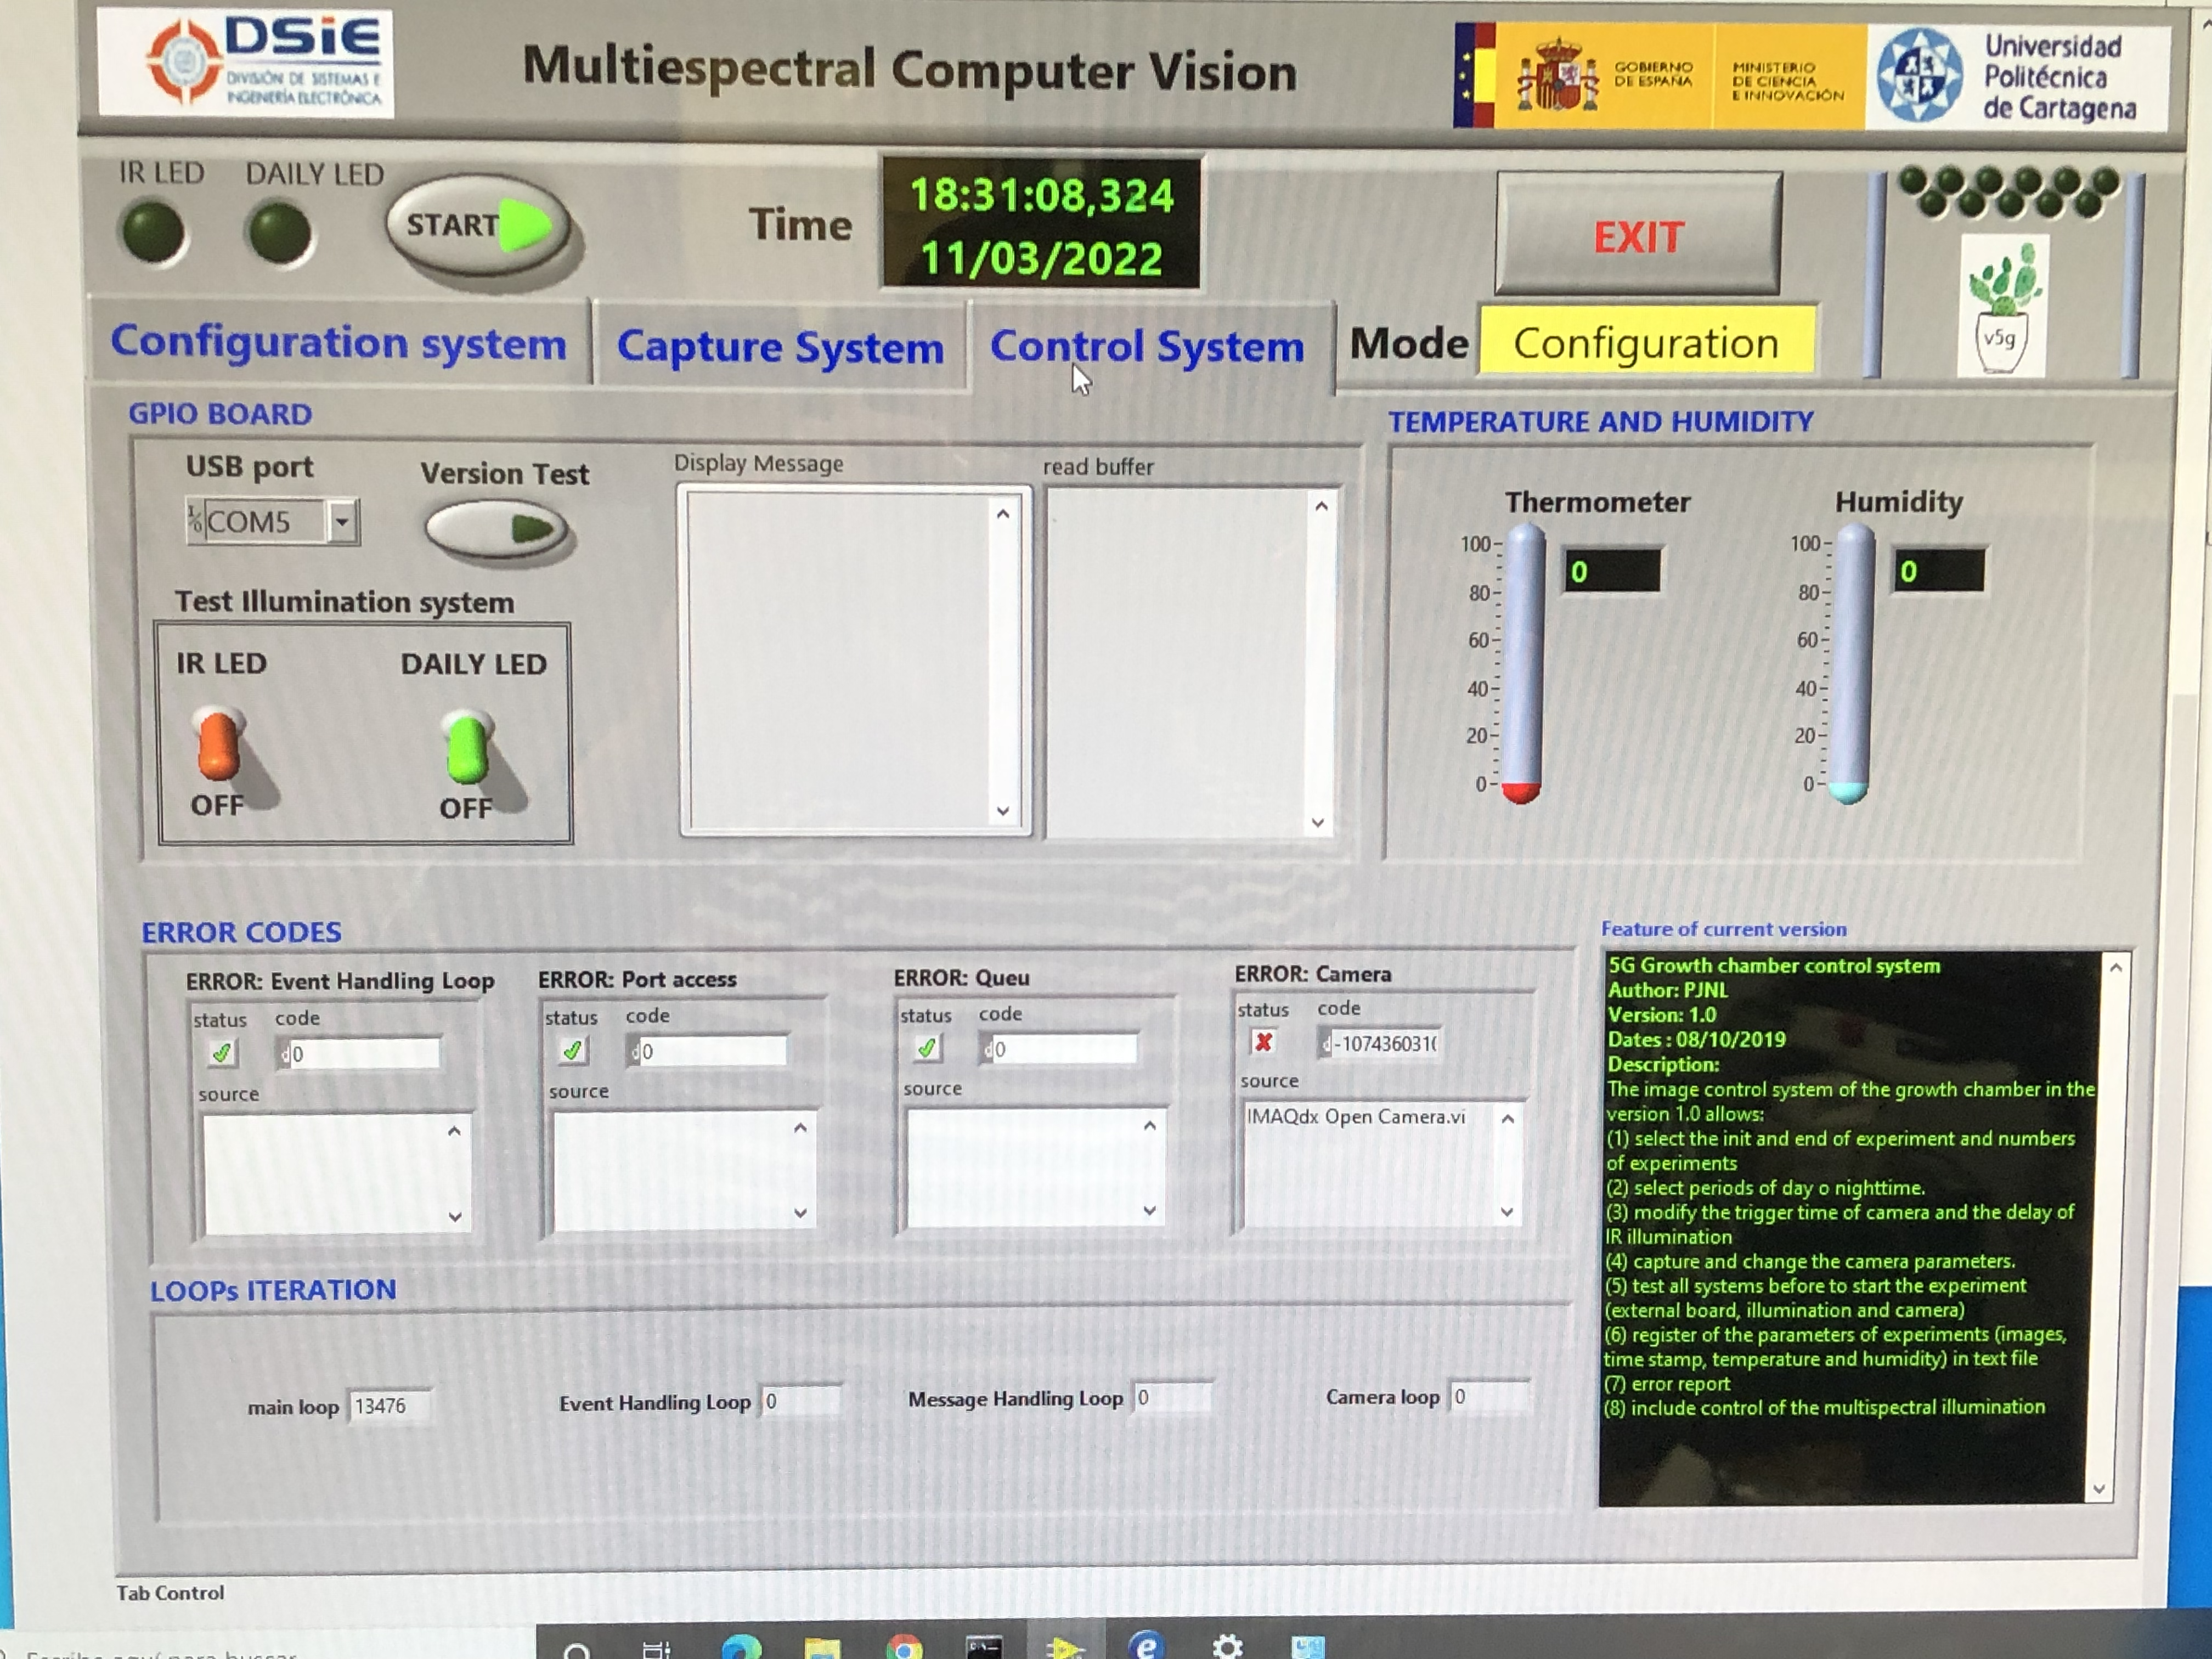The height and width of the screenshot is (1659, 2212).
Task: Switch to the Control System tab
Action: [1146, 347]
